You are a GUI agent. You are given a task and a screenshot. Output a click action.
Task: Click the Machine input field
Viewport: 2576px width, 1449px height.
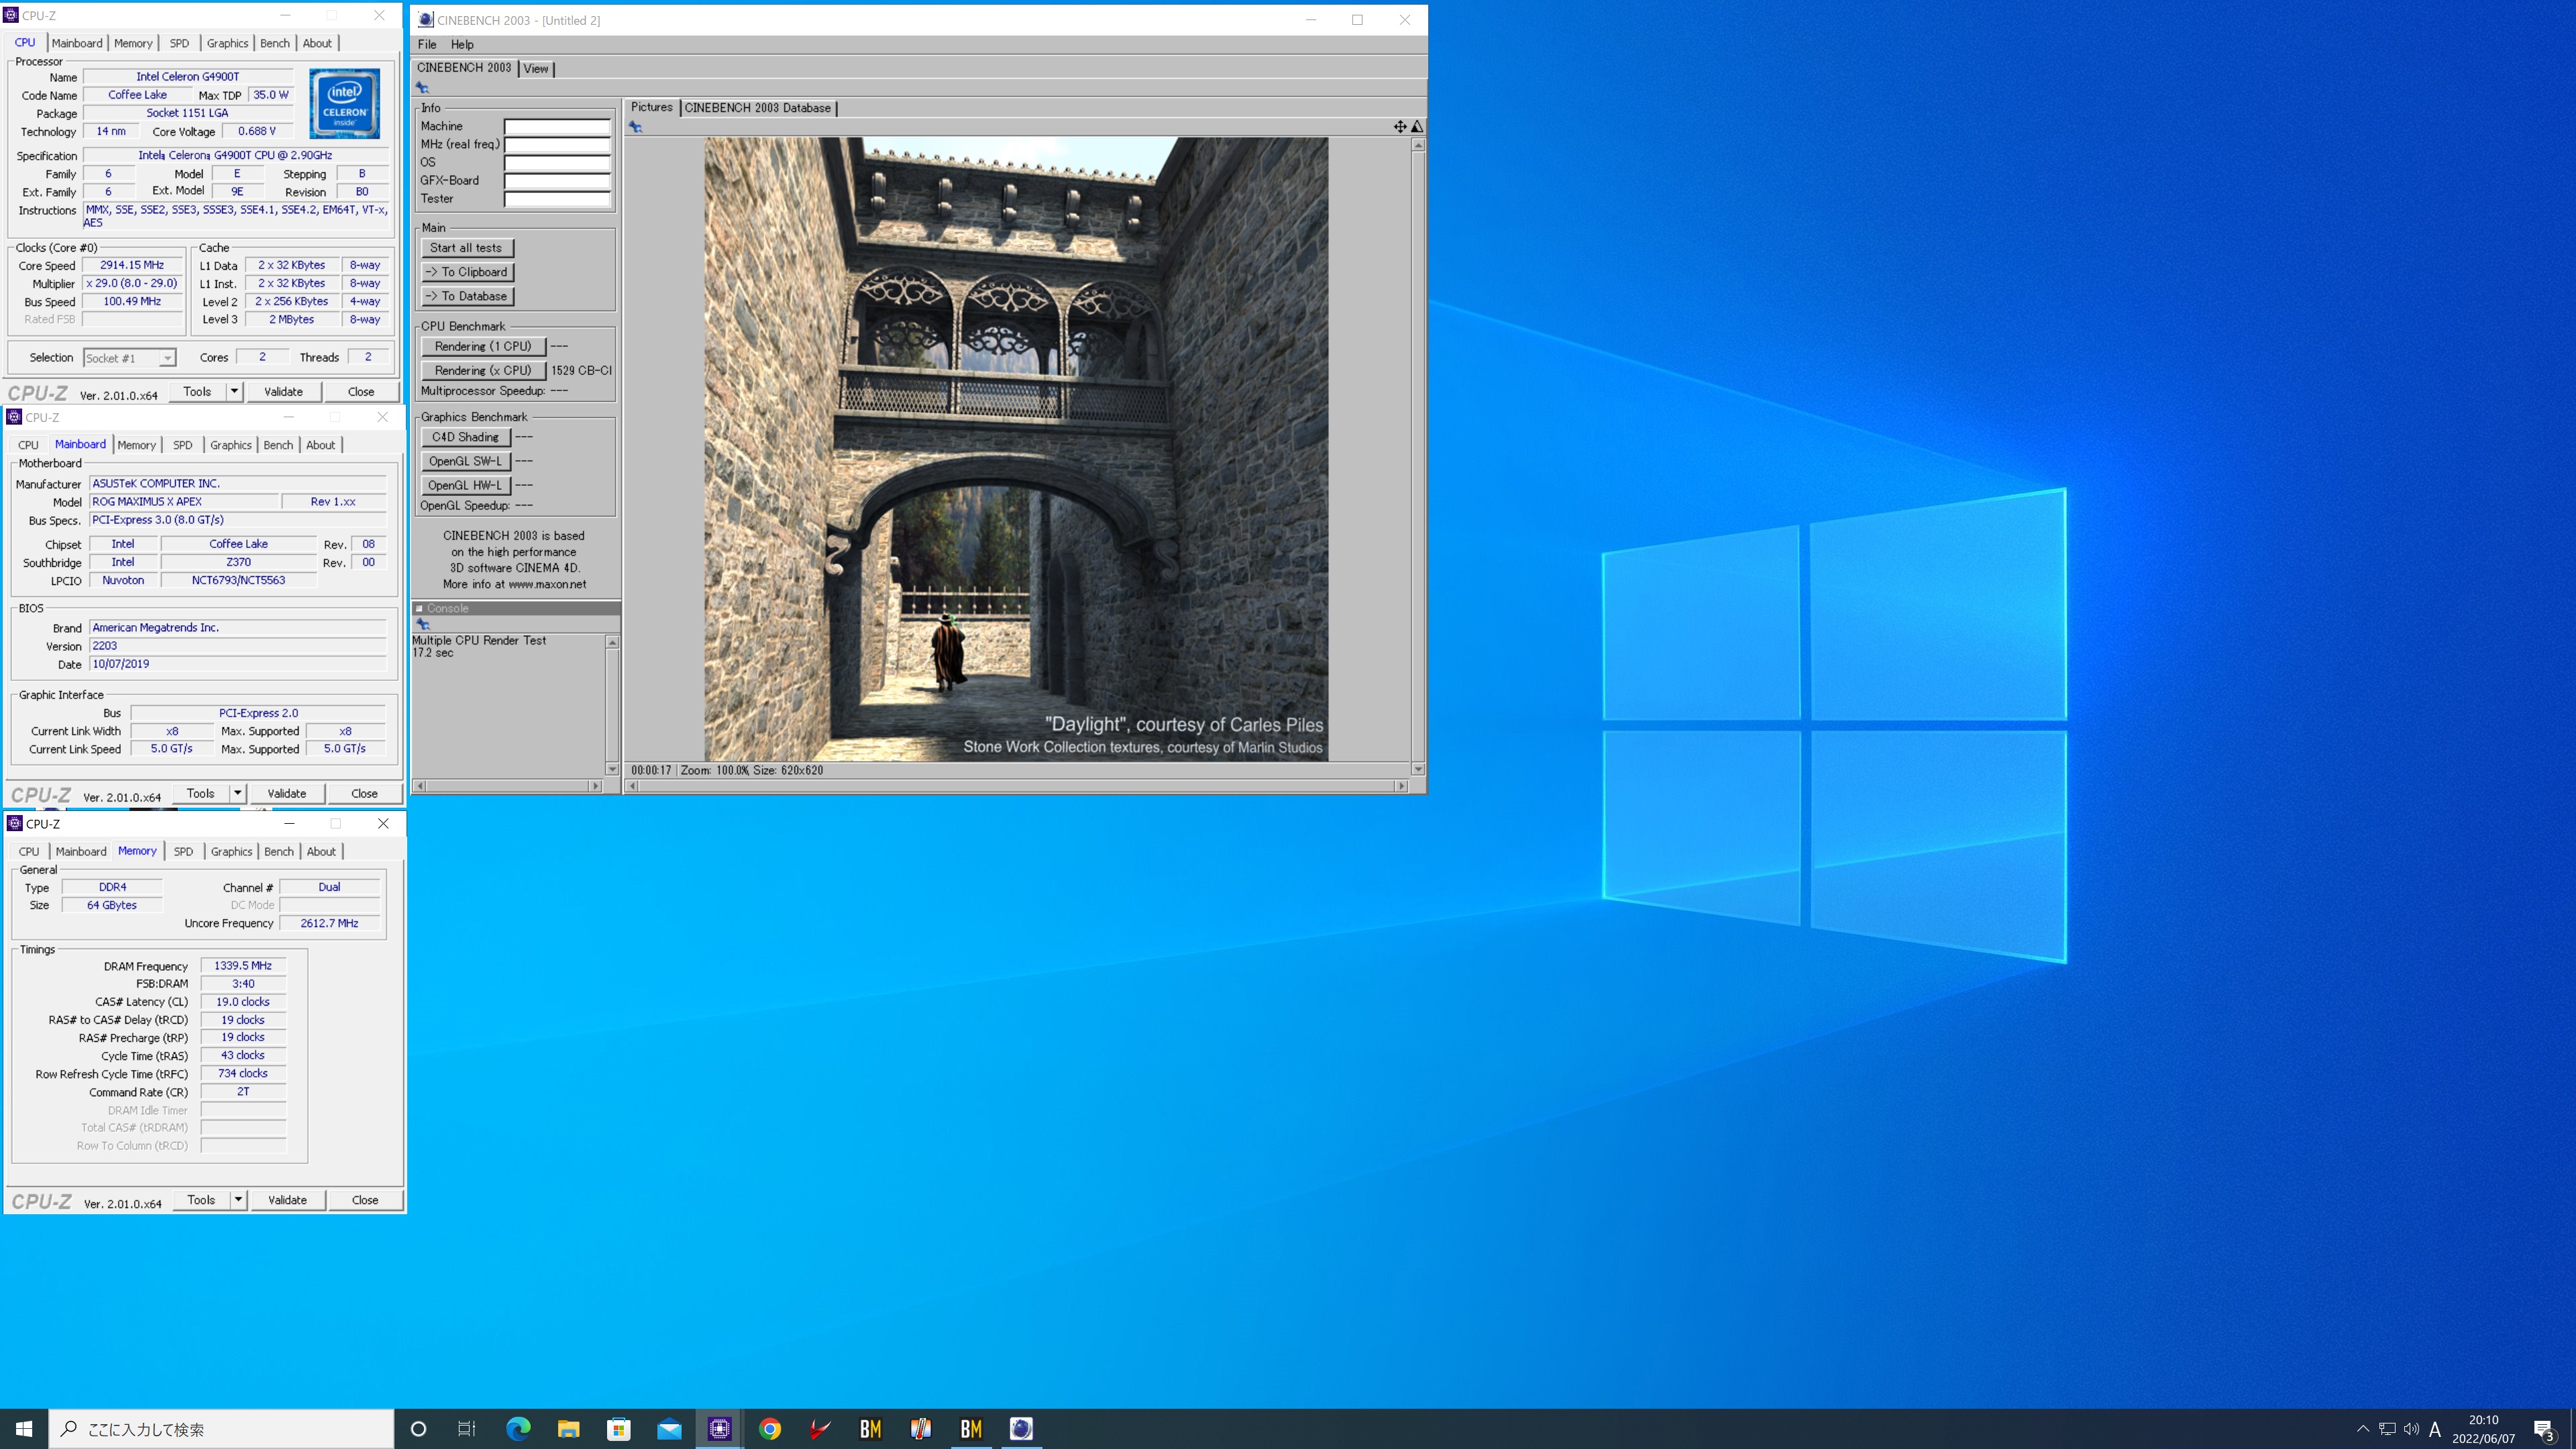click(557, 127)
